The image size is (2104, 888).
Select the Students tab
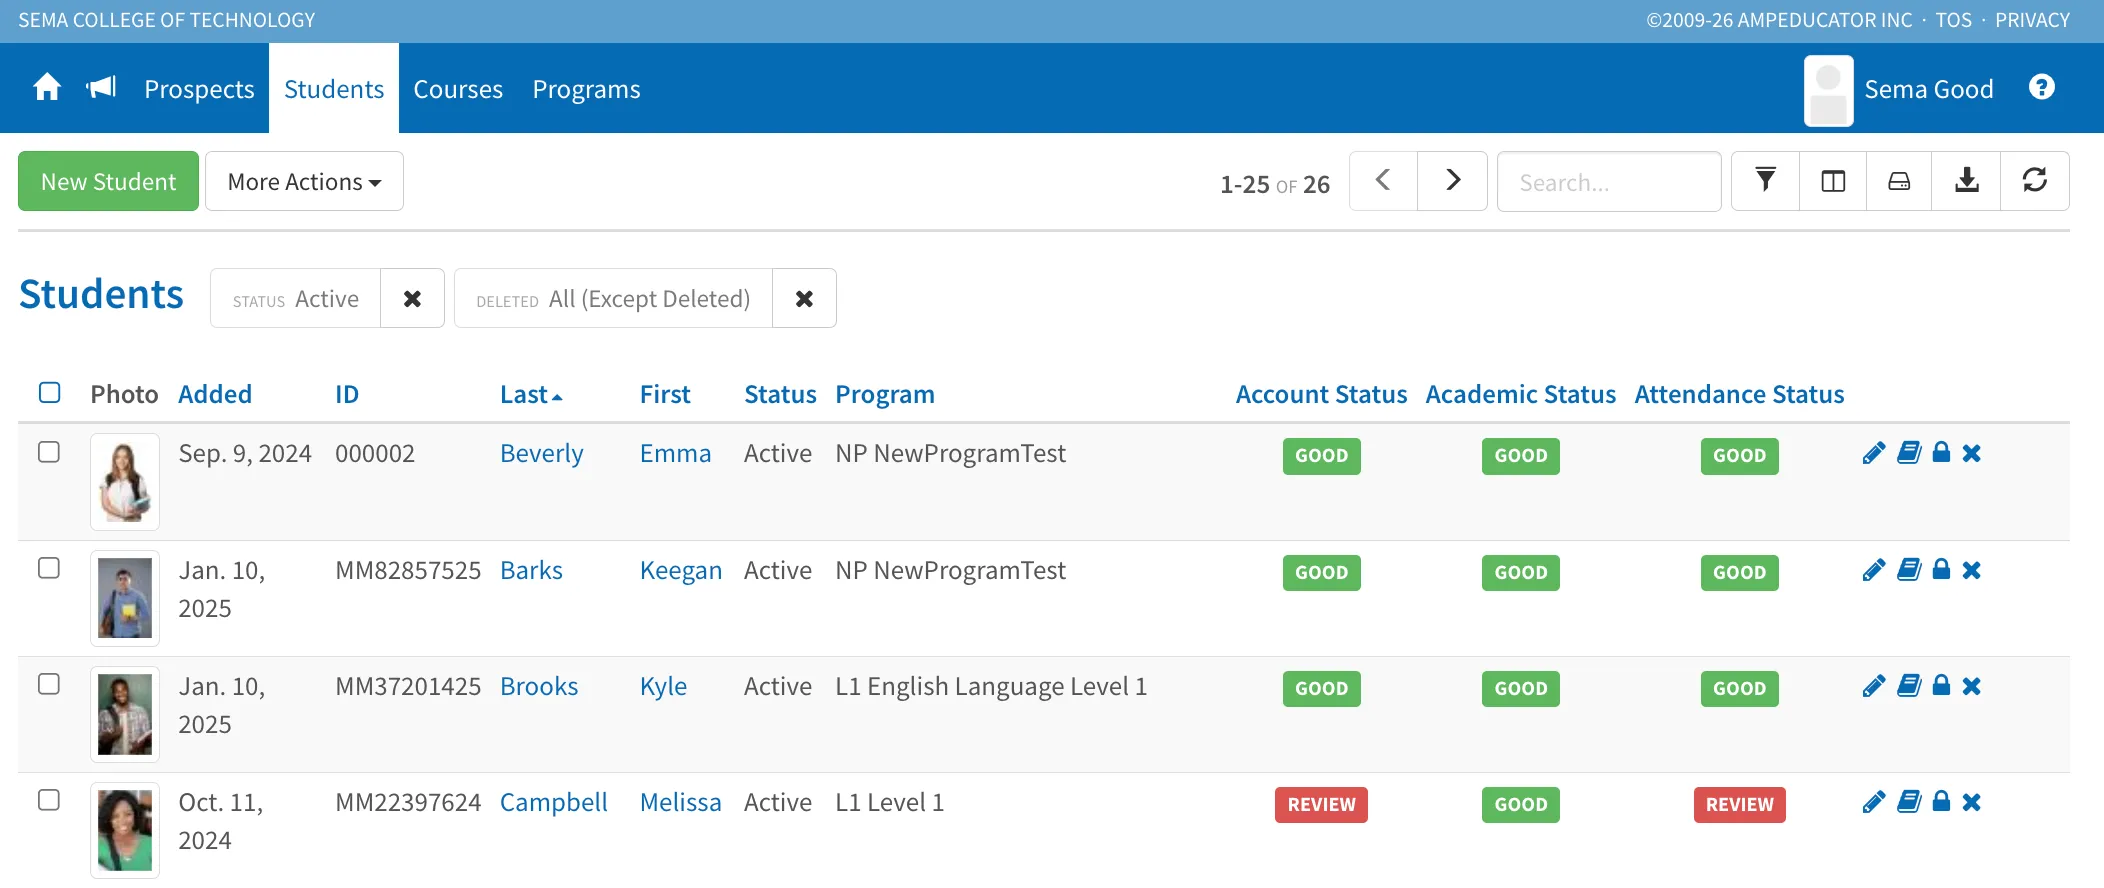coord(334,89)
